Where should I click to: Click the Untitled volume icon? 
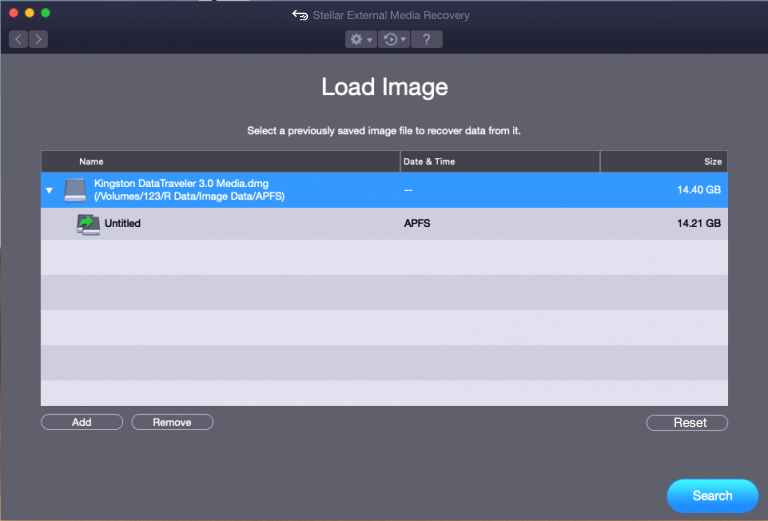[88, 224]
